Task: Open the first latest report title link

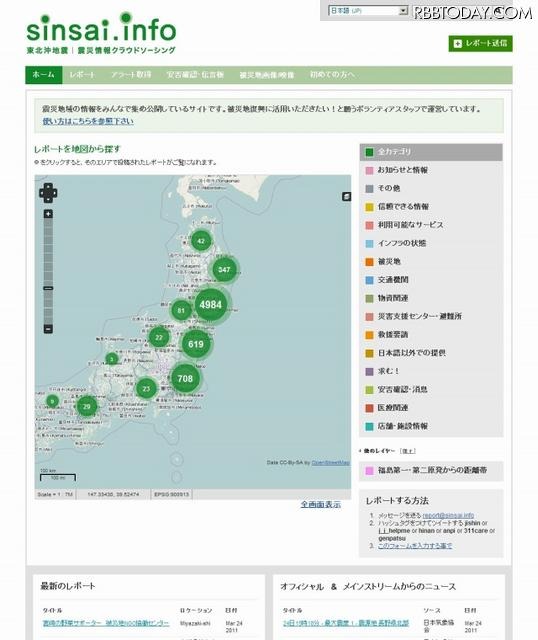Action: (106, 623)
